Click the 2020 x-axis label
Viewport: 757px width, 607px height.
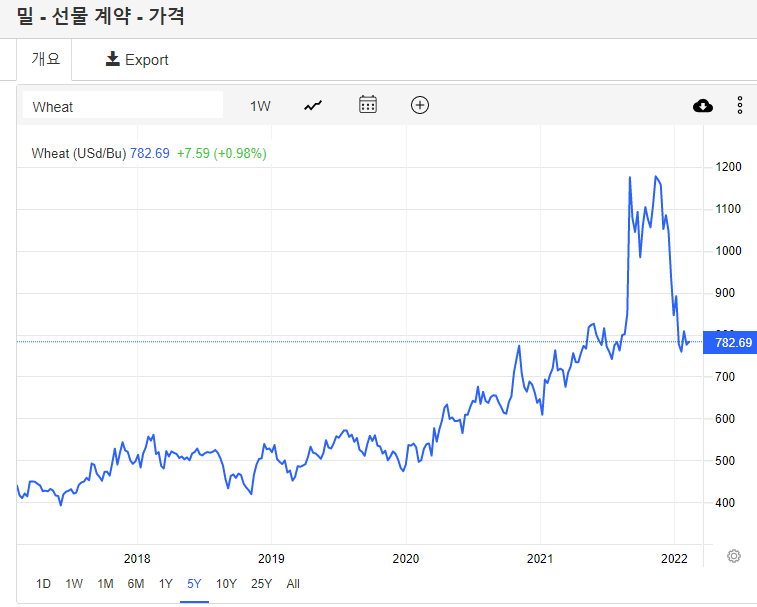tap(406, 559)
